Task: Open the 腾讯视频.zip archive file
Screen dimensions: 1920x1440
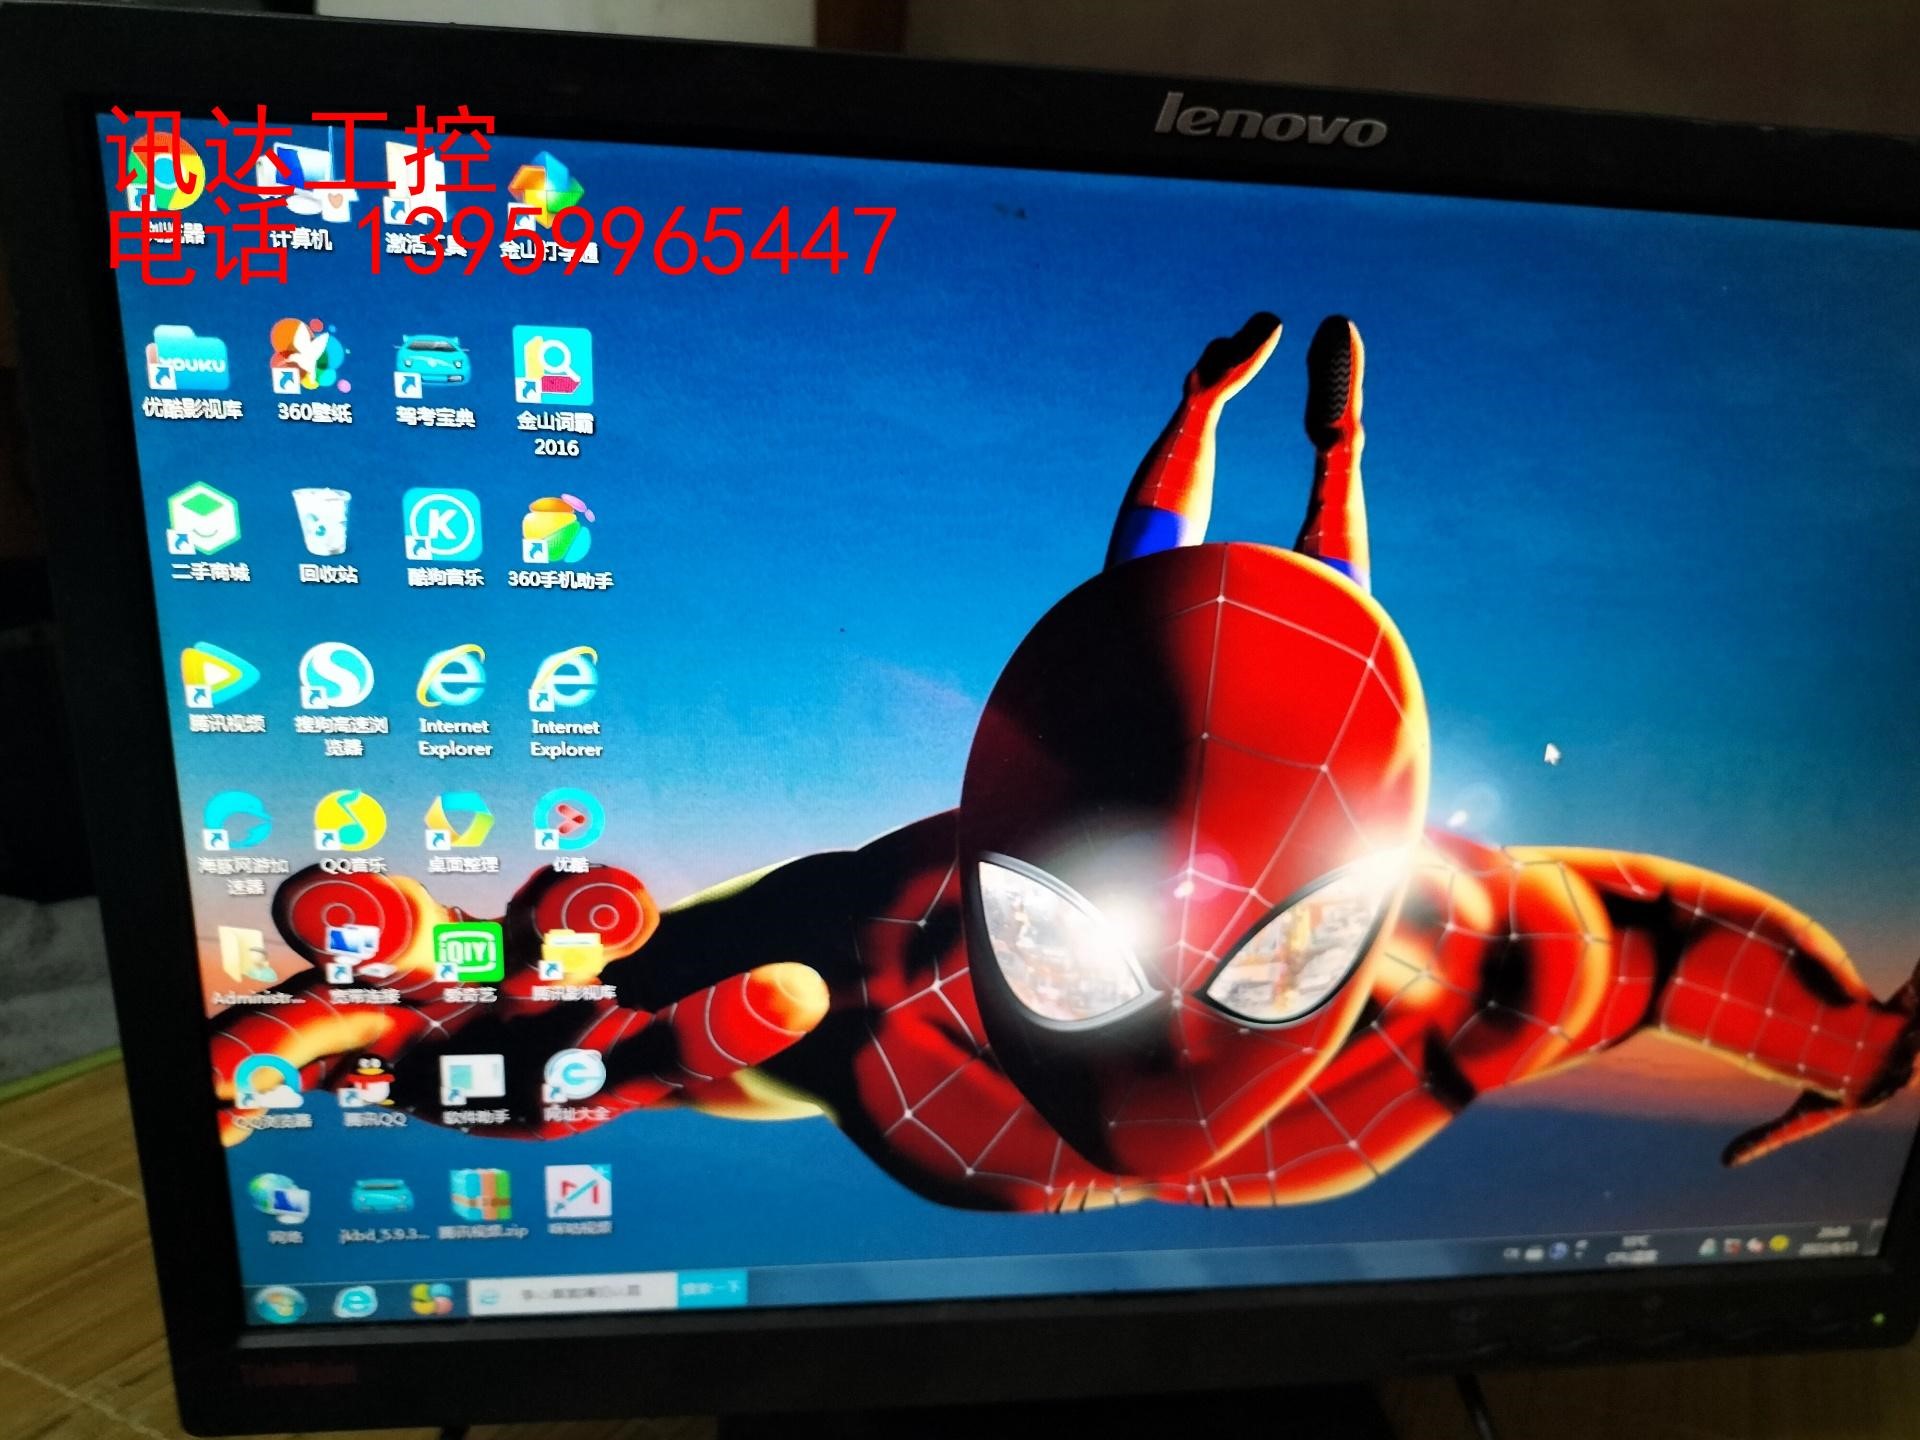Action: (482, 1204)
